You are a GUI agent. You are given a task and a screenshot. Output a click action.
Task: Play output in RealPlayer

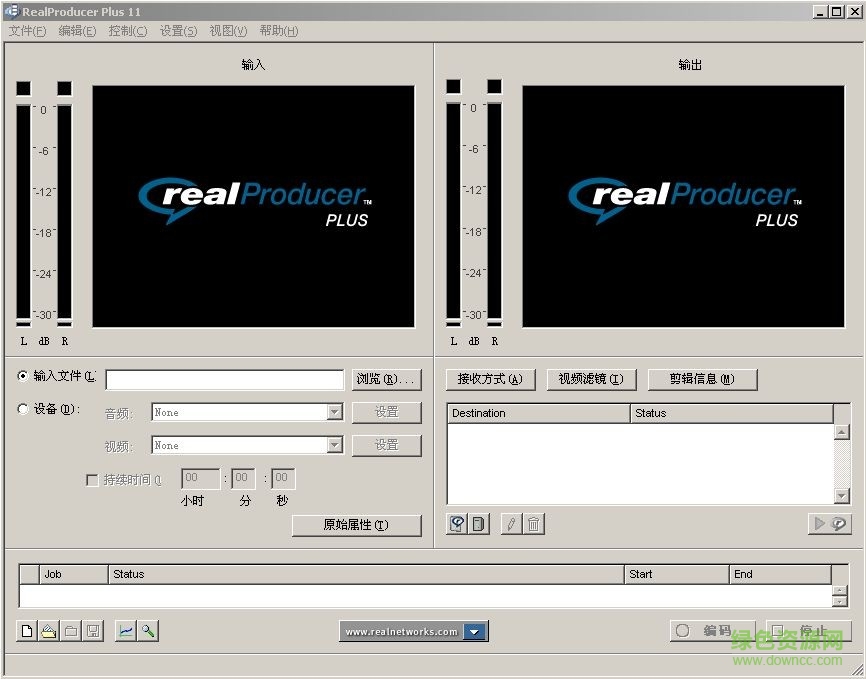coord(838,523)
